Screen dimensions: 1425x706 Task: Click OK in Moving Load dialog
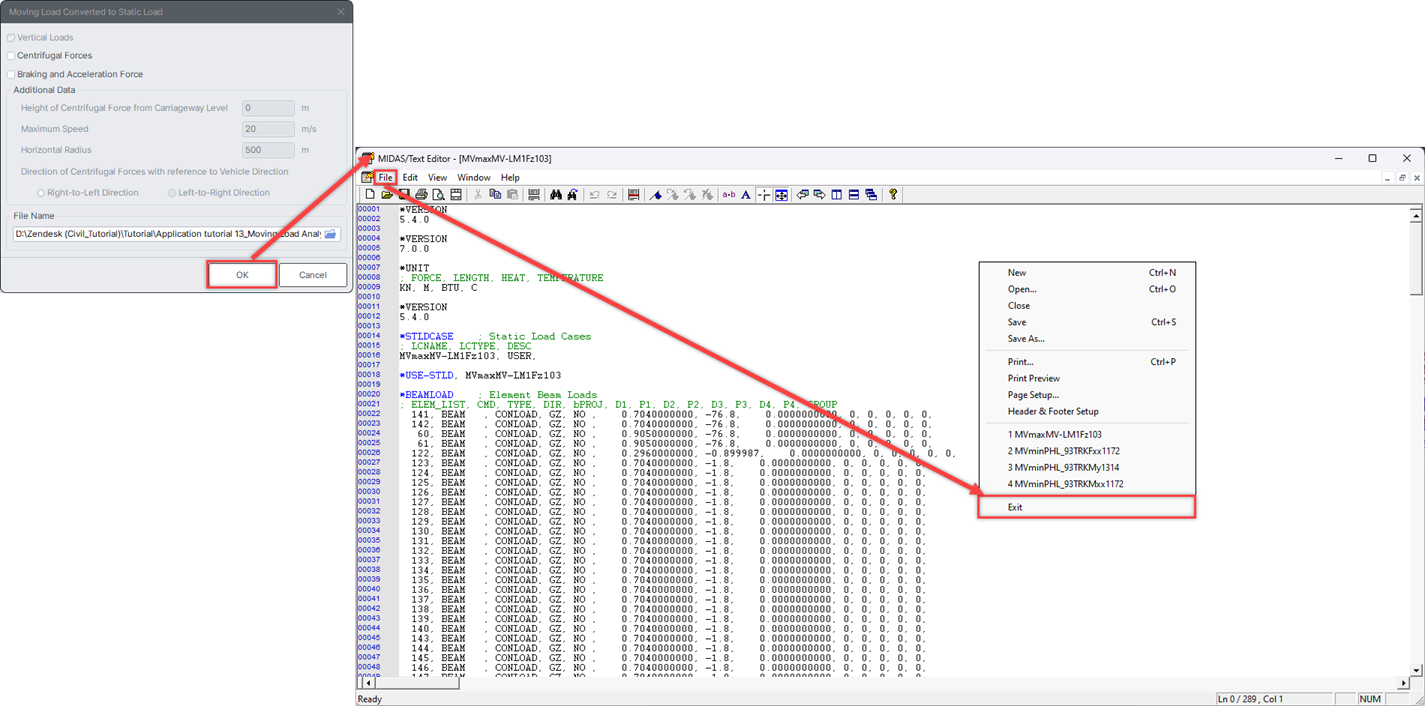(x=242, y=275)
